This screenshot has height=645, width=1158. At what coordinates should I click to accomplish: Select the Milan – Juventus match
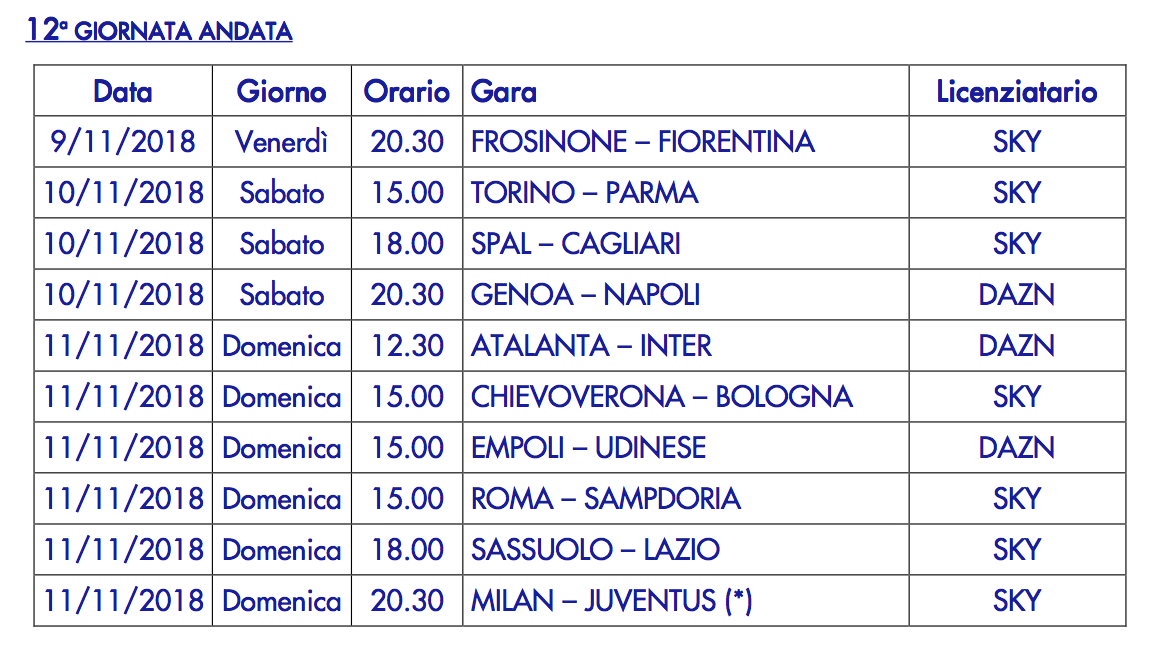[611, 601]
